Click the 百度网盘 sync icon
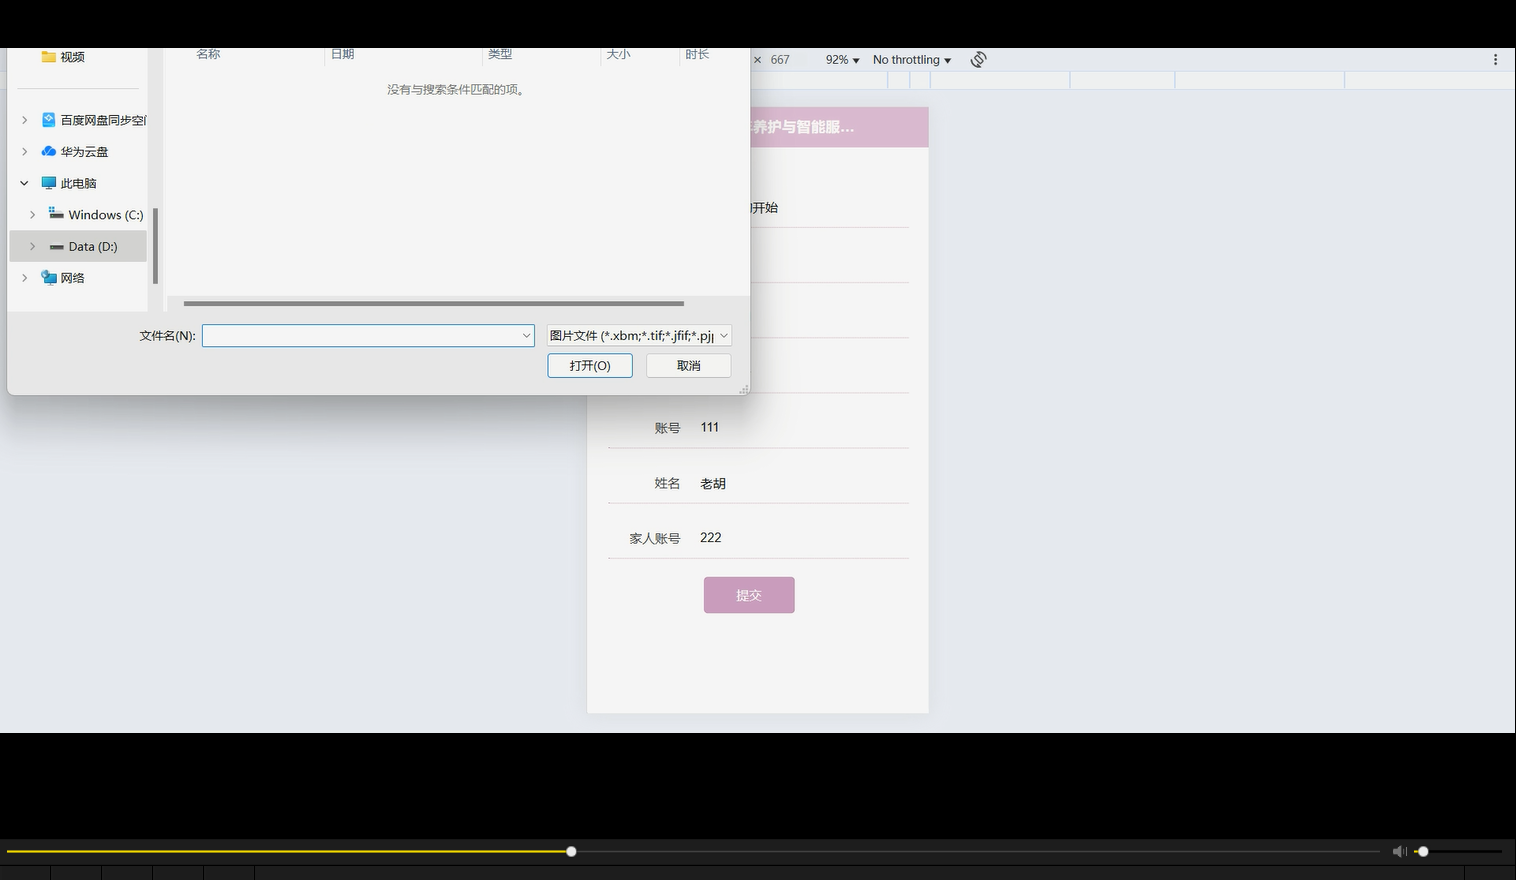Viewport: 1516px width, 880px height. 48,120
